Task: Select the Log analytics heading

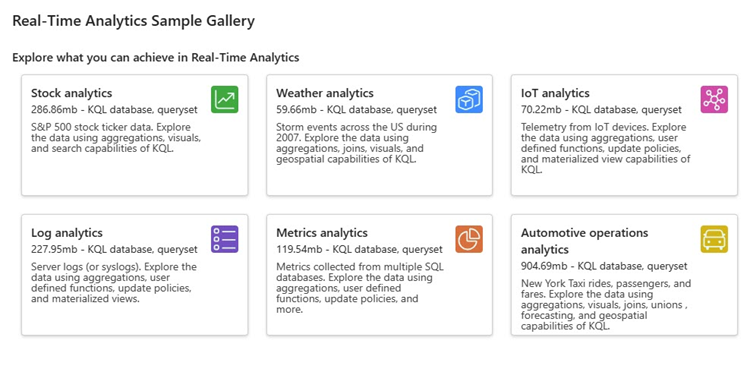Action: click(67, 233)
